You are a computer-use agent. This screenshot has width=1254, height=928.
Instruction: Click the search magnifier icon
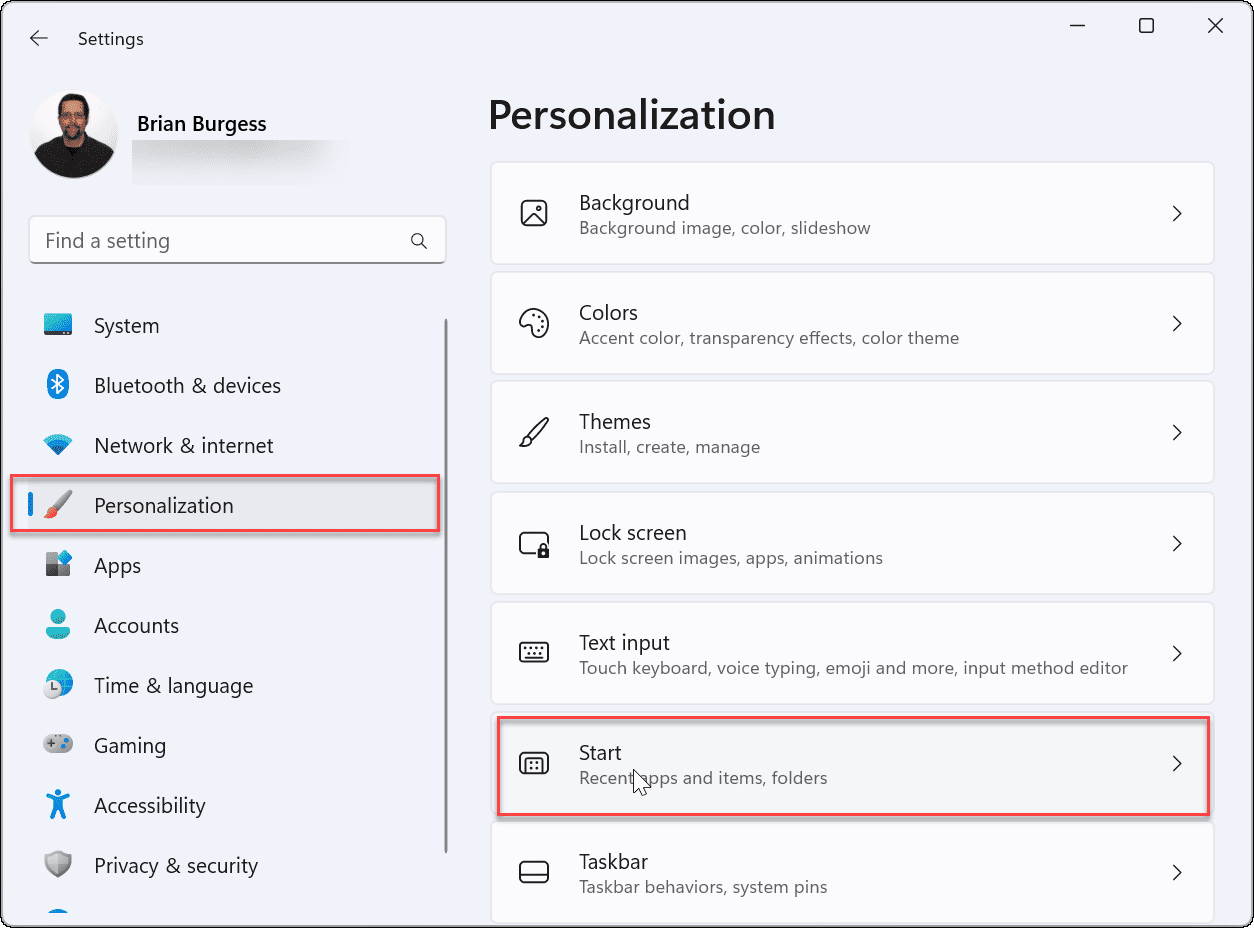(x=419, y=241)
